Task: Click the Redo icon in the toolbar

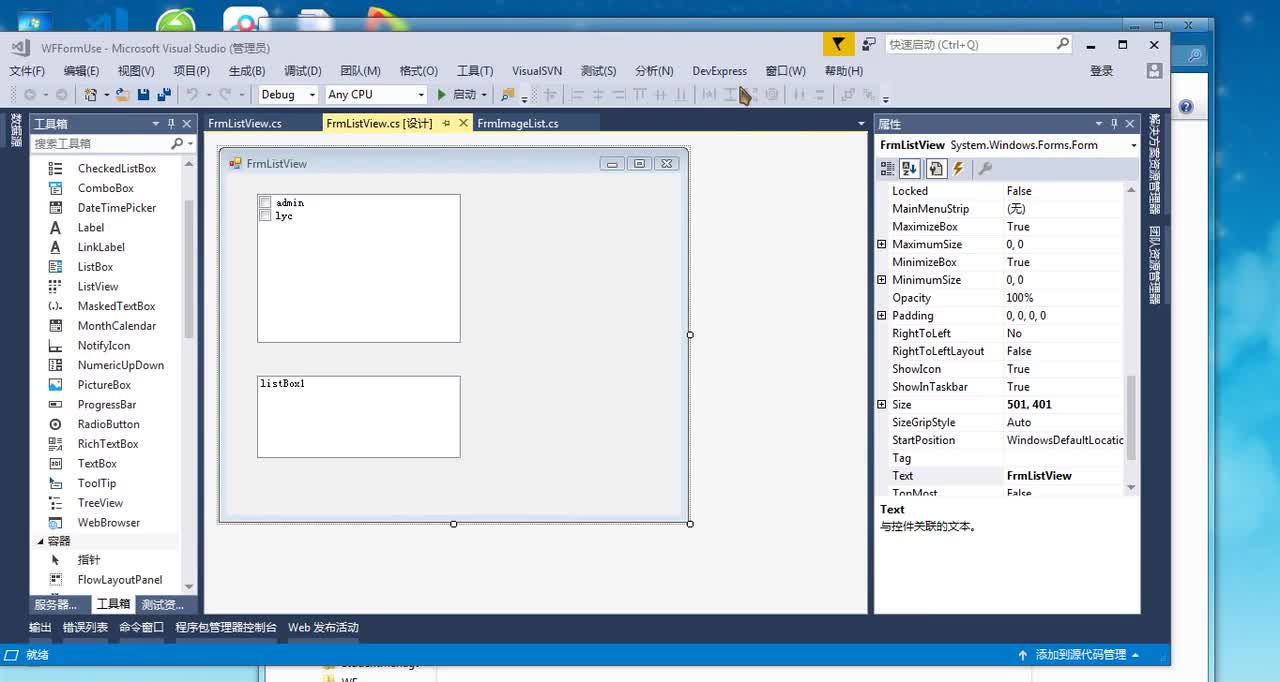Action: click(225, 94)
